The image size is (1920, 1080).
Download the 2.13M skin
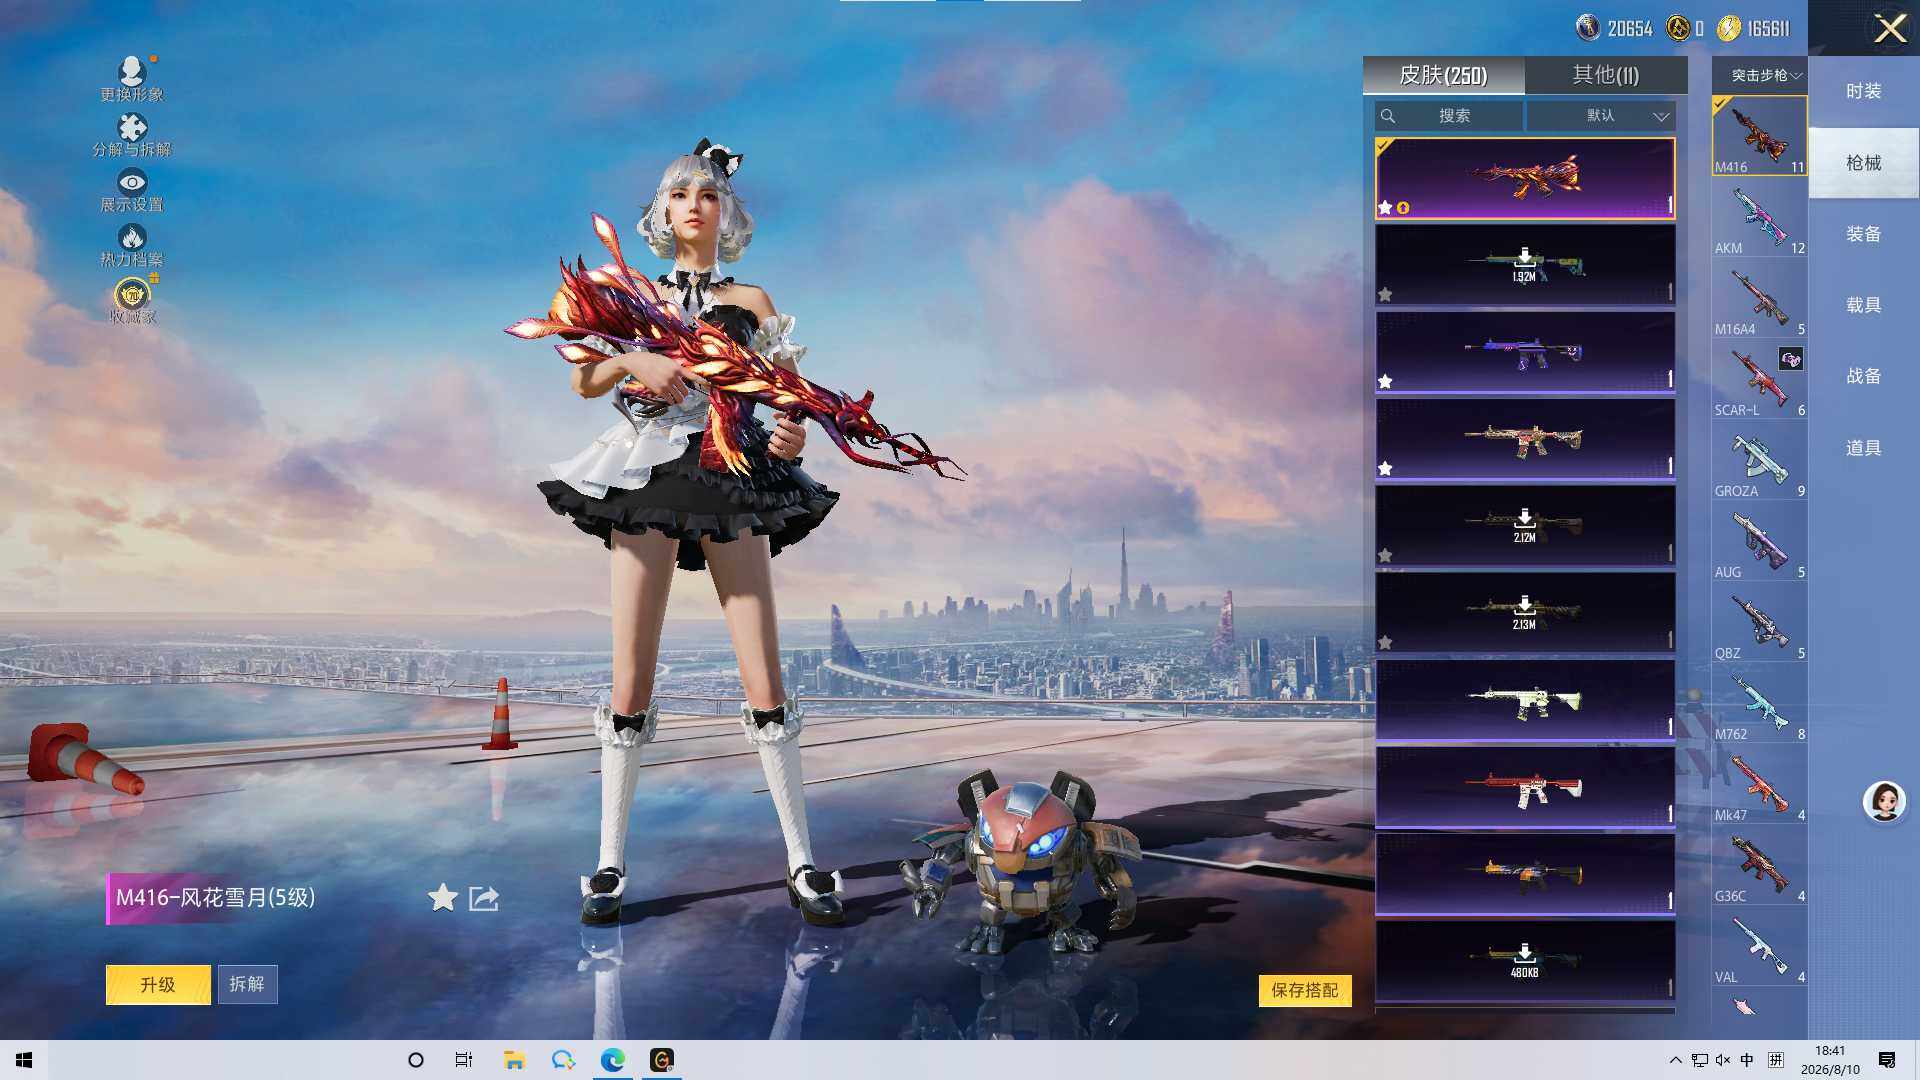pyautogui.click(x=1524, y=612)
